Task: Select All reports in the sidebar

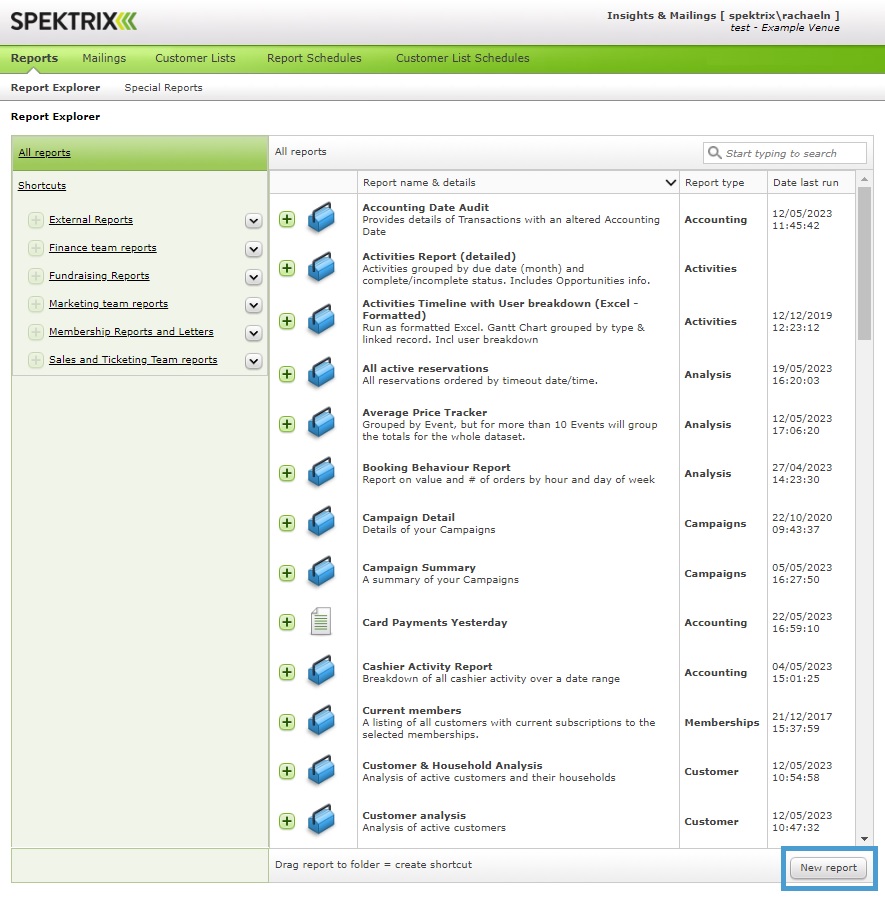Action: coord(44,153)
